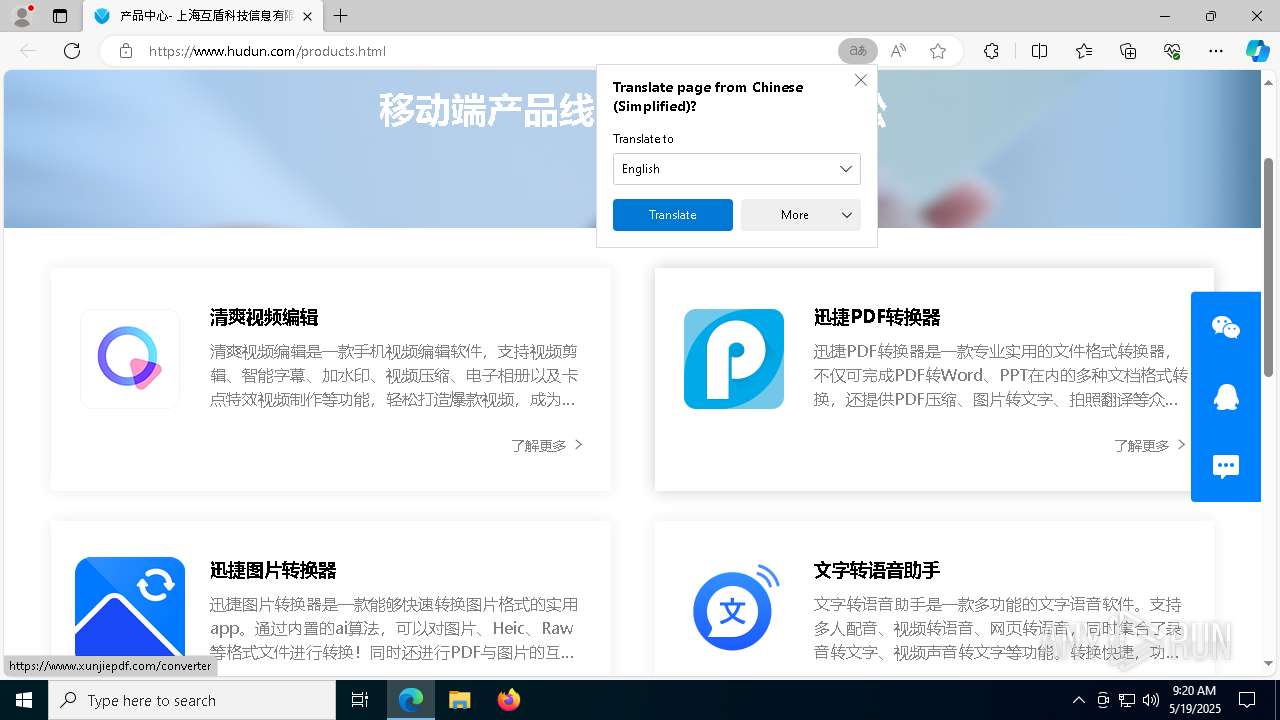The width and height of the screenshot is (1280, 720).
Task: Activate Read aloud icon
Action: pyautogui.click(x=898, y=51)
